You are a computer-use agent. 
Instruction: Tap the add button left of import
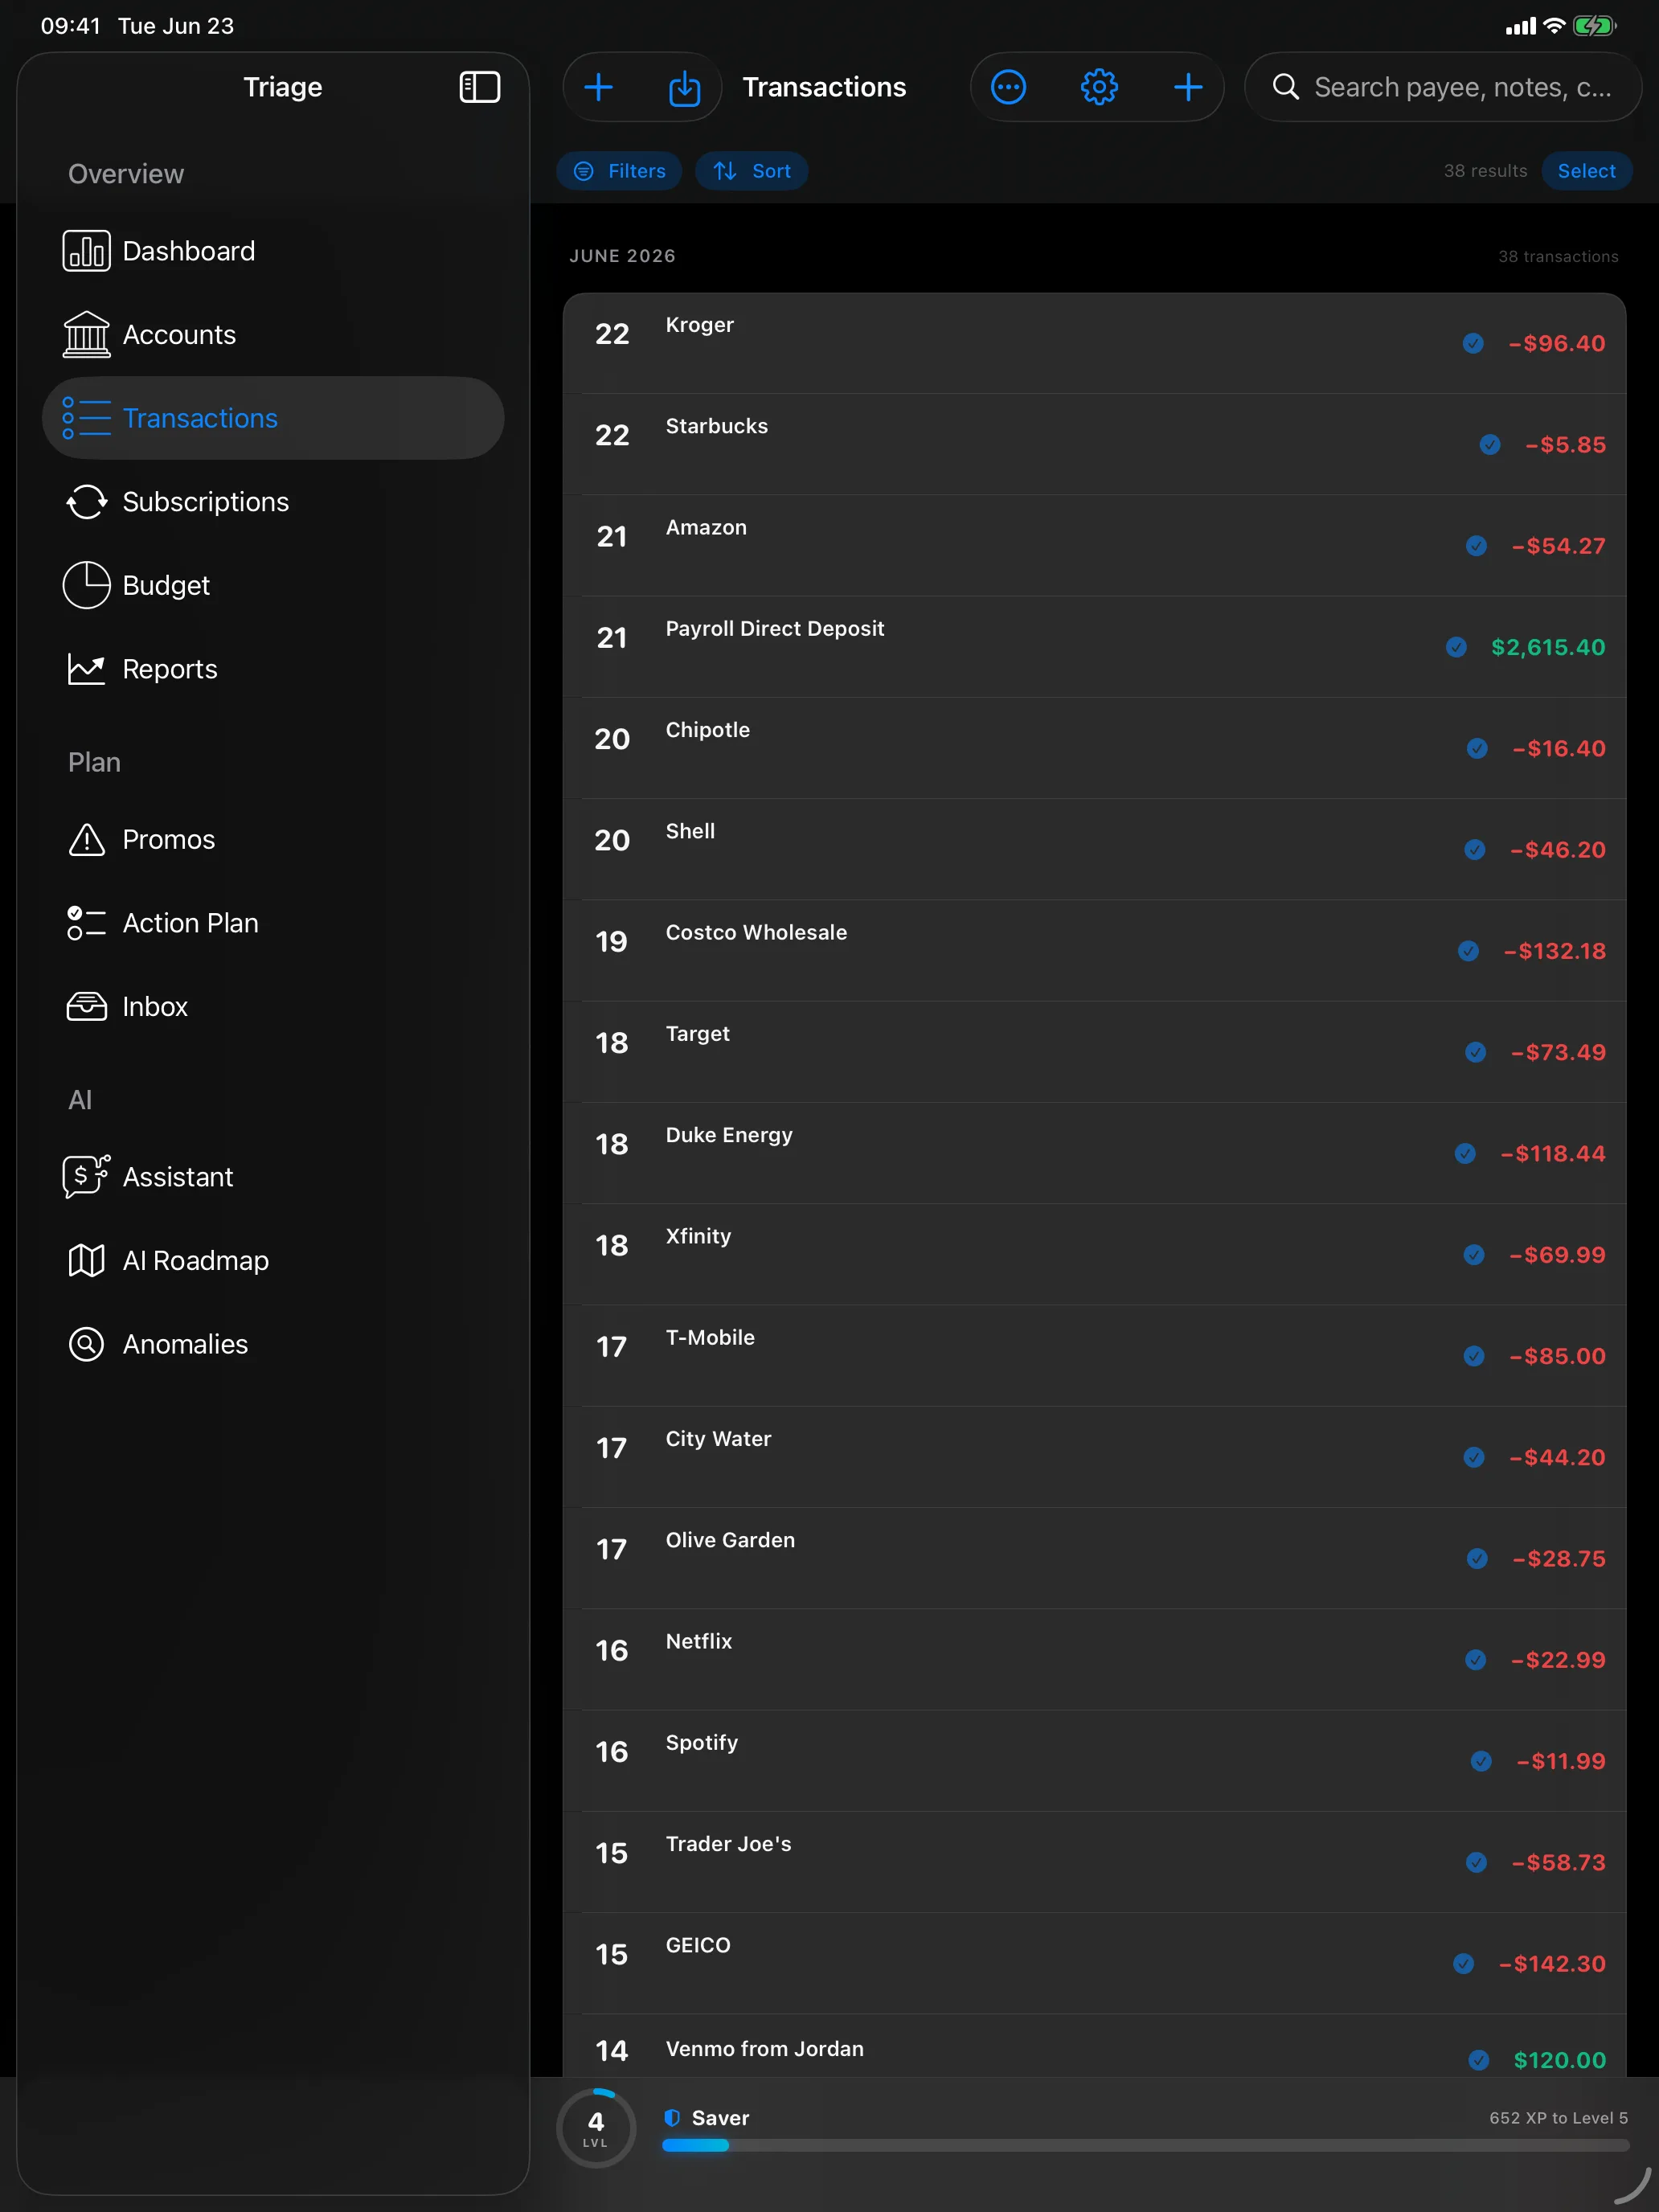[598, 87]
